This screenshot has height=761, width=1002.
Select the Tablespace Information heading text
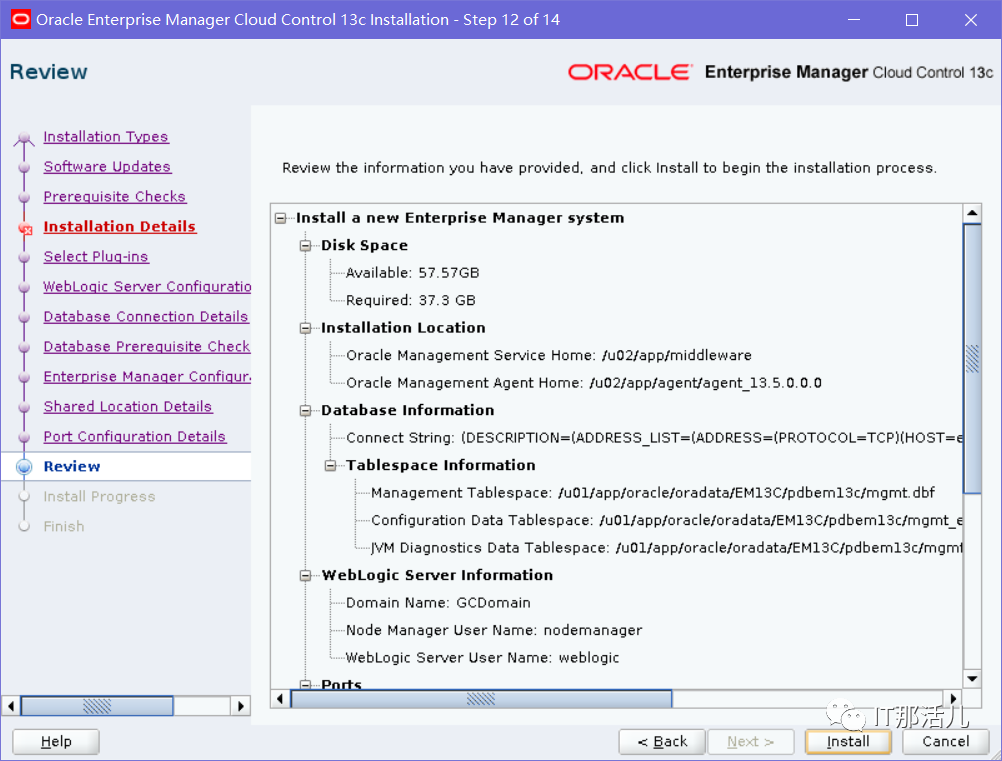pos(441,466)
